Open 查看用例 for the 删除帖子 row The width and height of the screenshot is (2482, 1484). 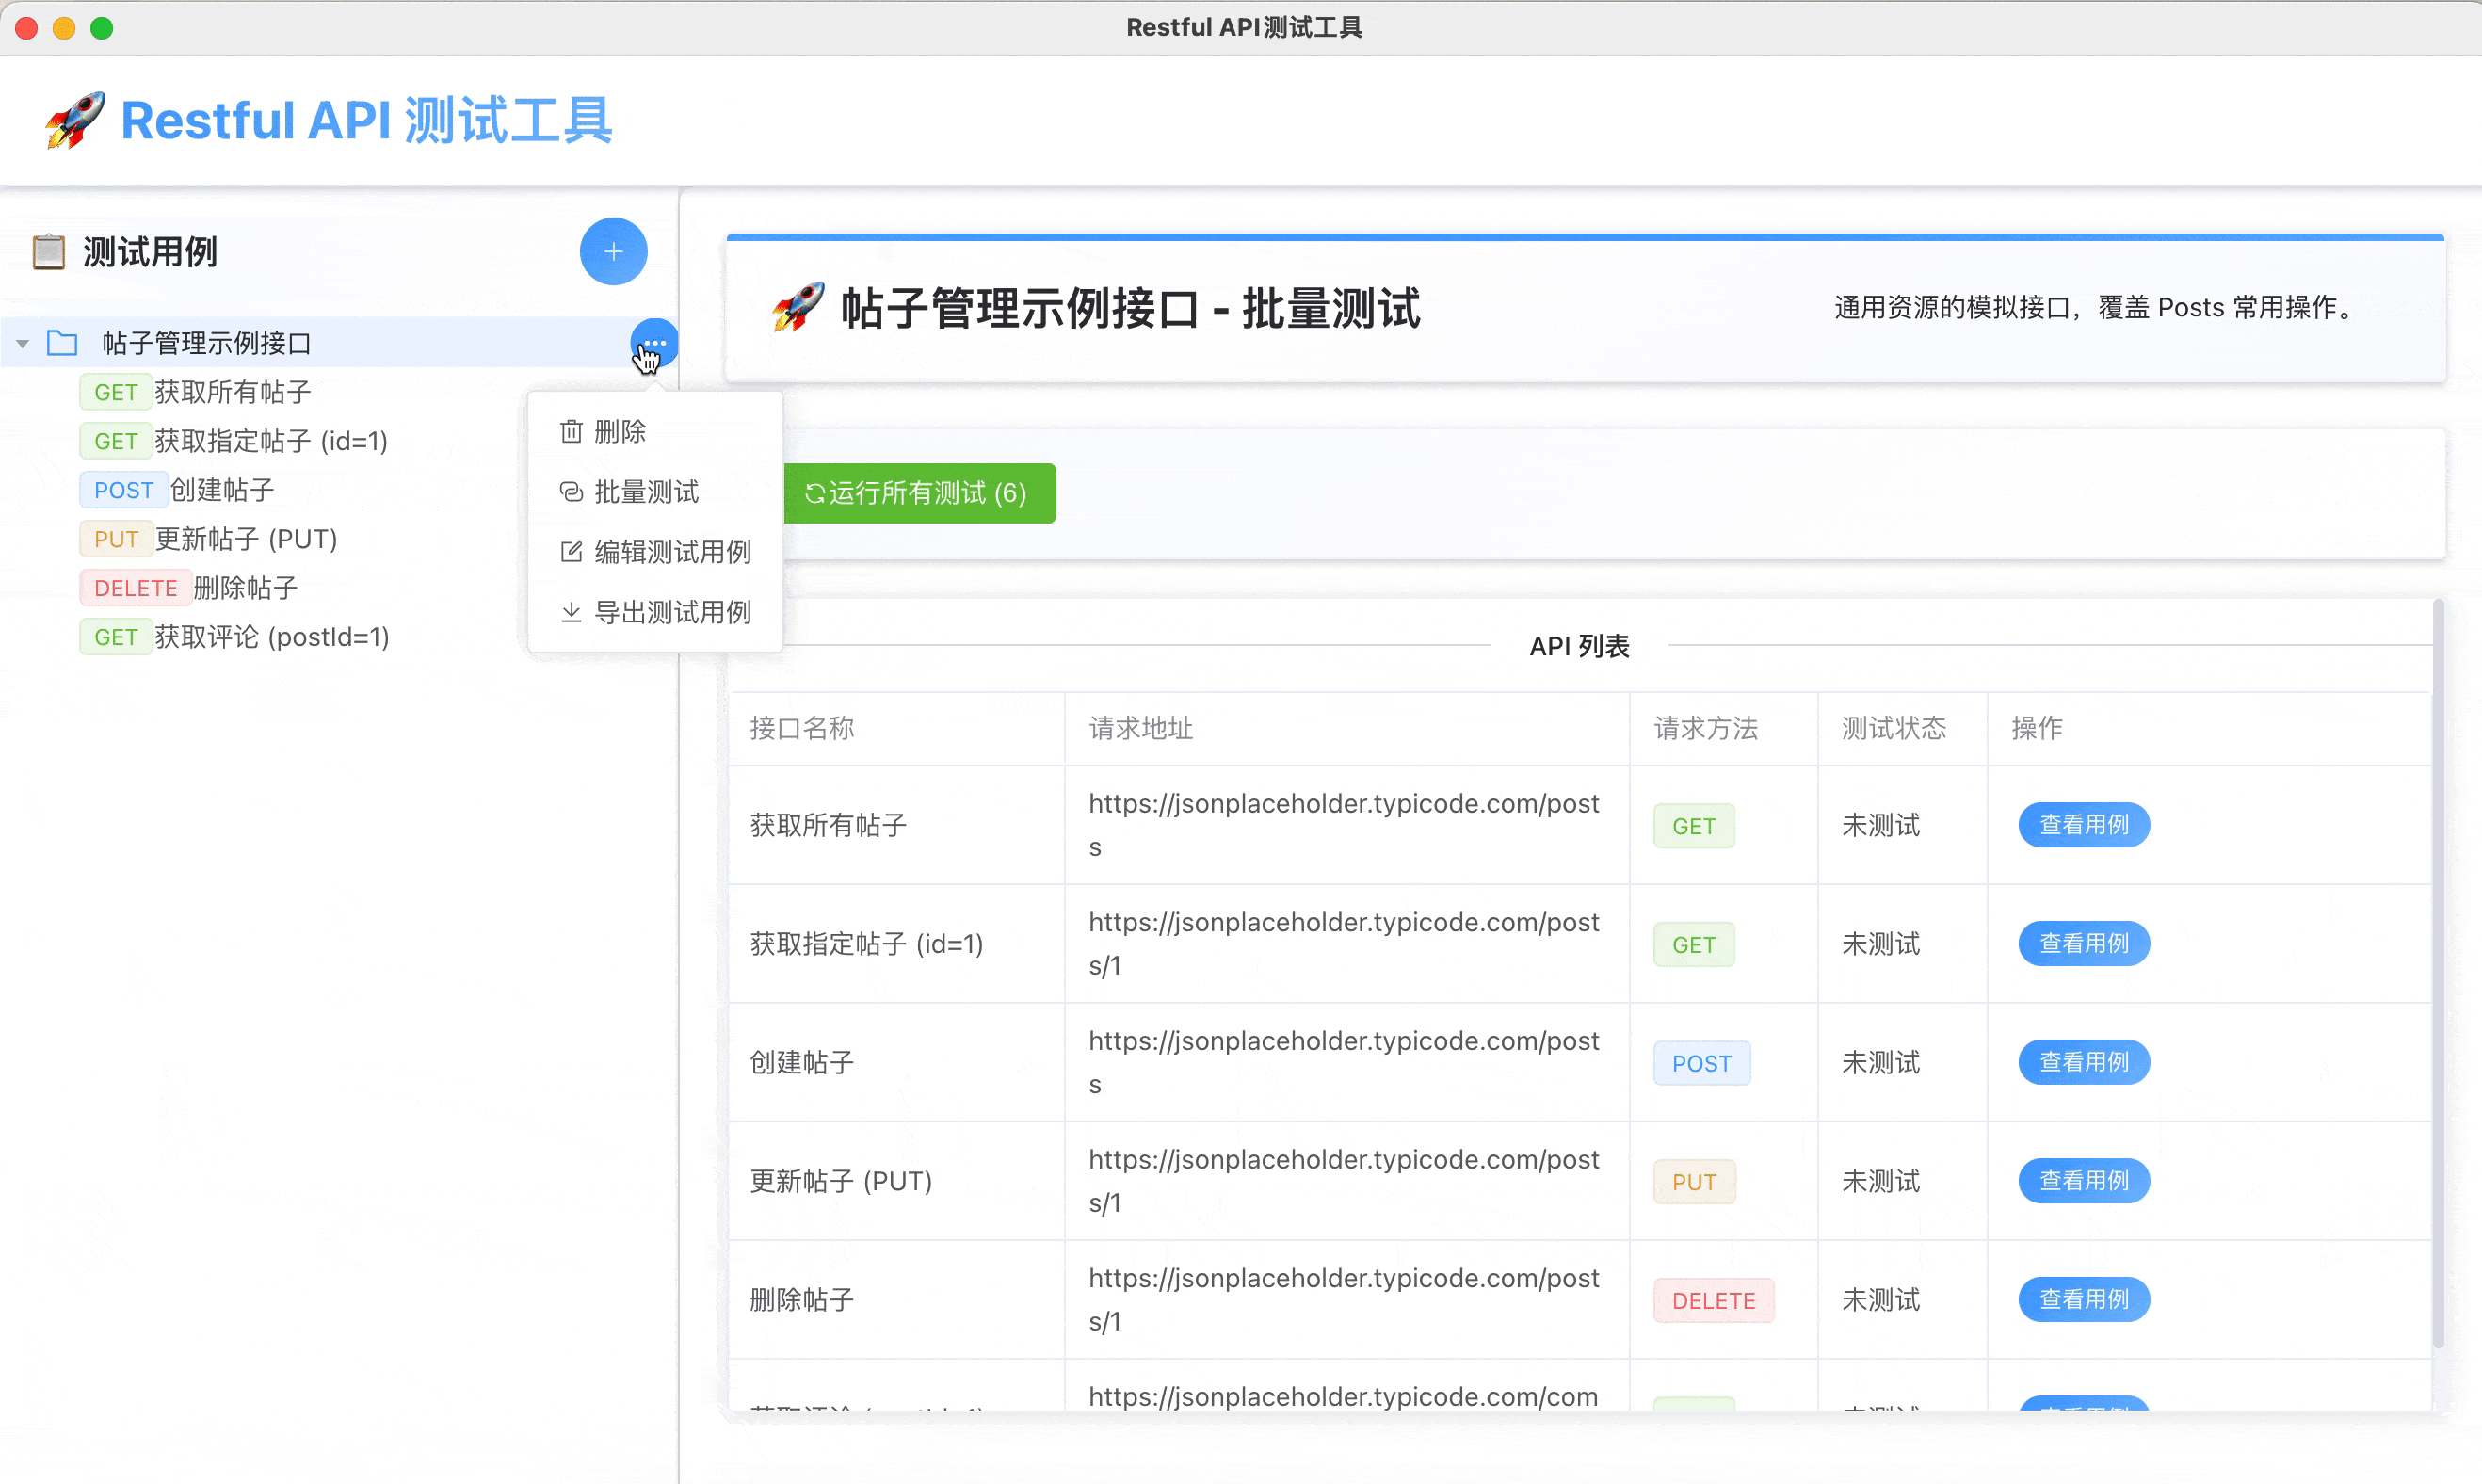pyautogui.click(x=2084, y=1299)
